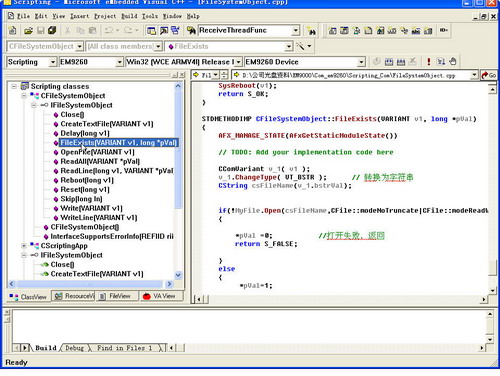Toggle the Output window icon
The width and height of the screenshot is (500, 376).
point(164,31)
